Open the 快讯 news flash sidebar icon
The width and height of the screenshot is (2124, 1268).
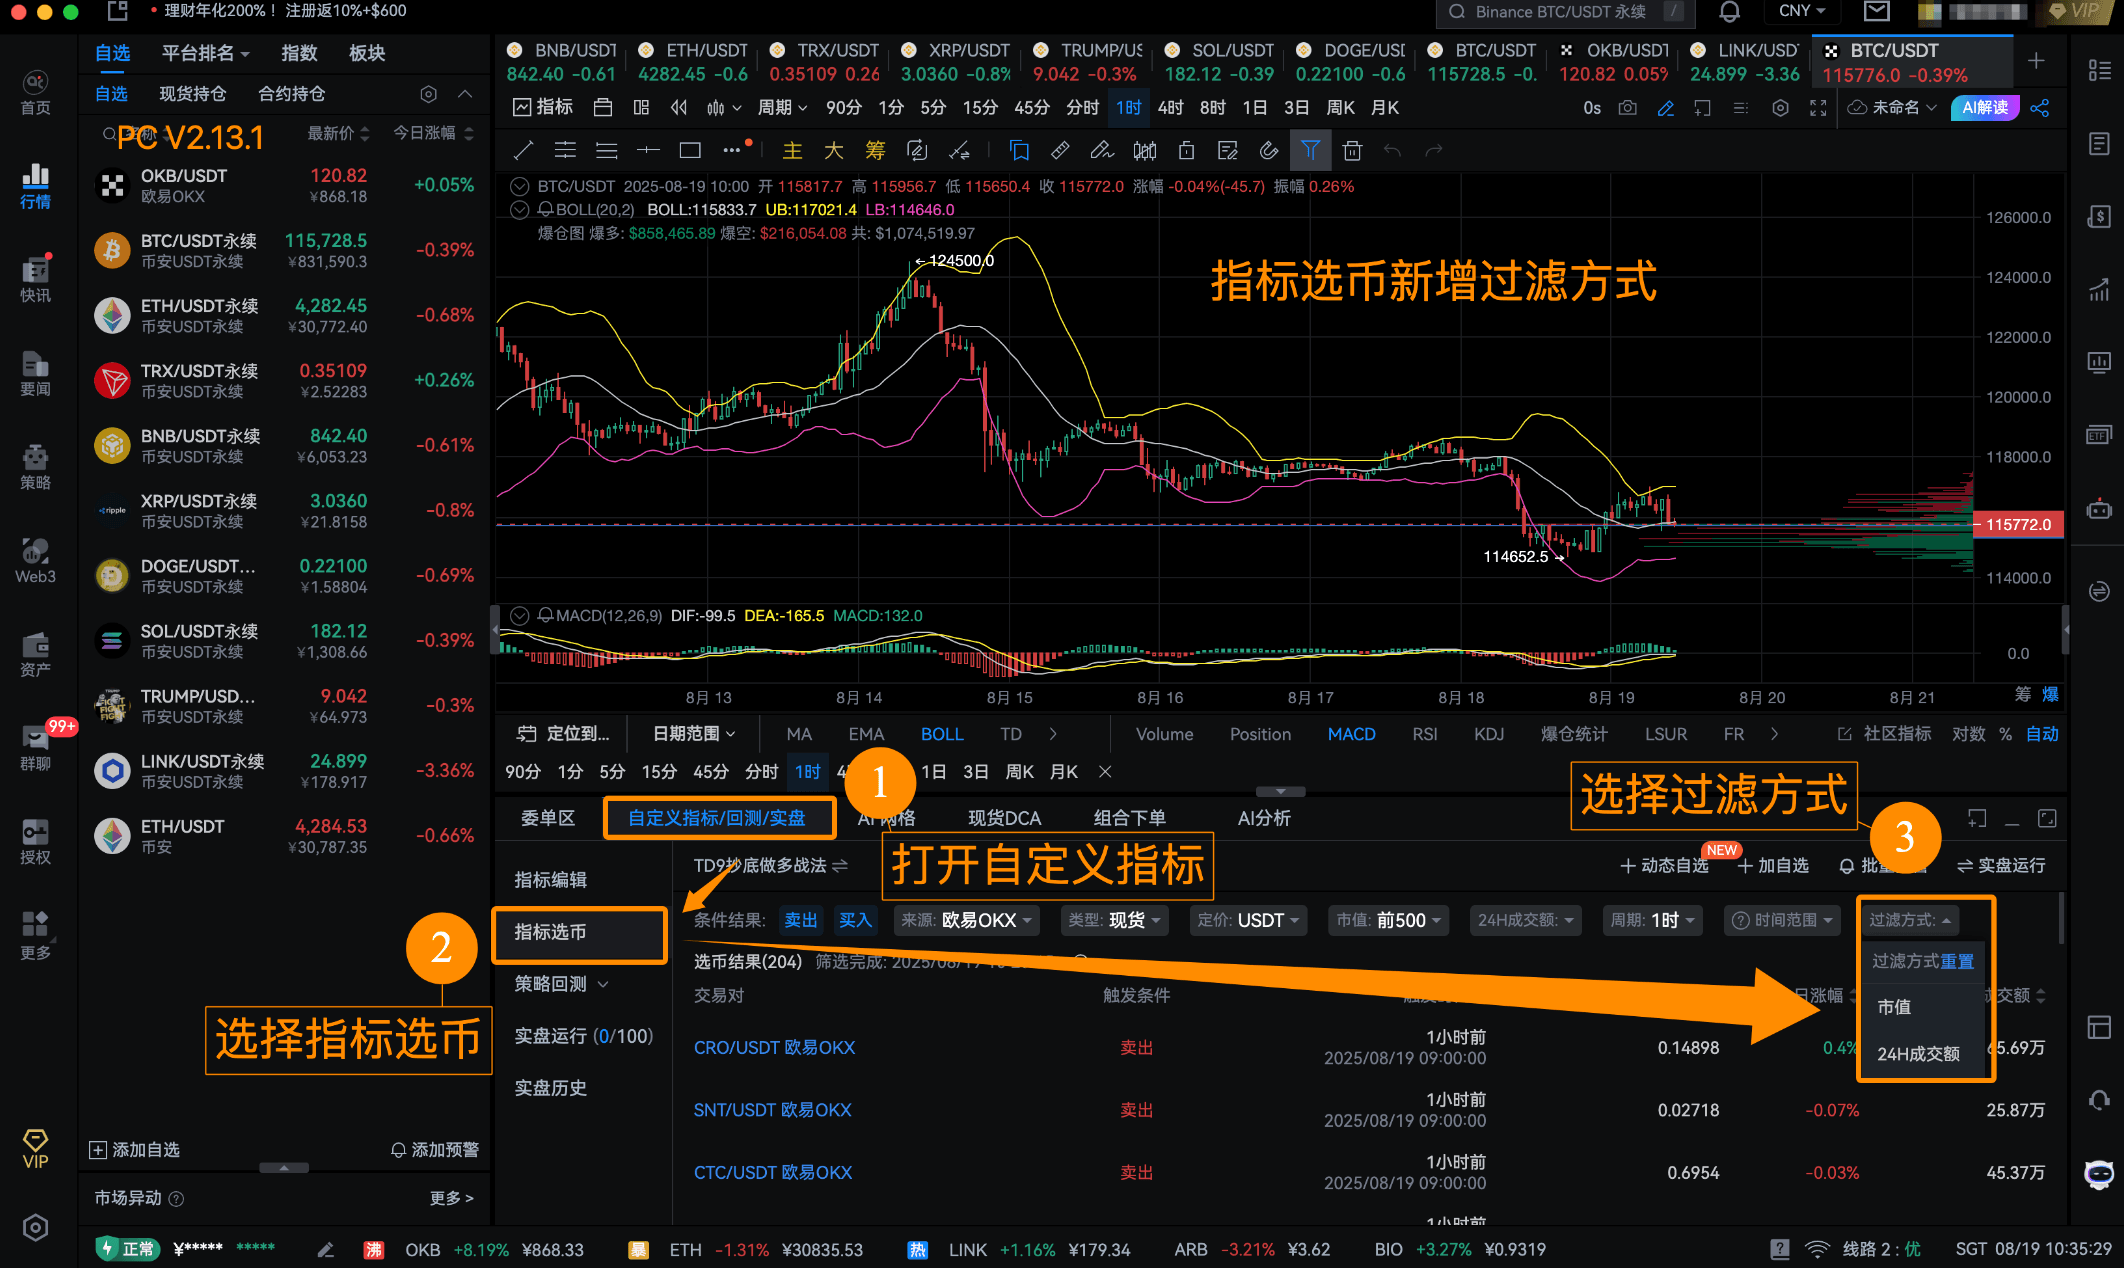36,279
